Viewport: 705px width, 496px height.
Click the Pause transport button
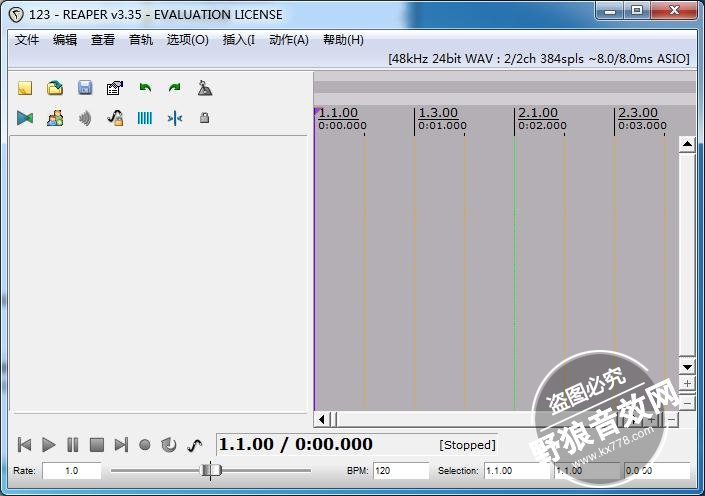click(72, 445)
